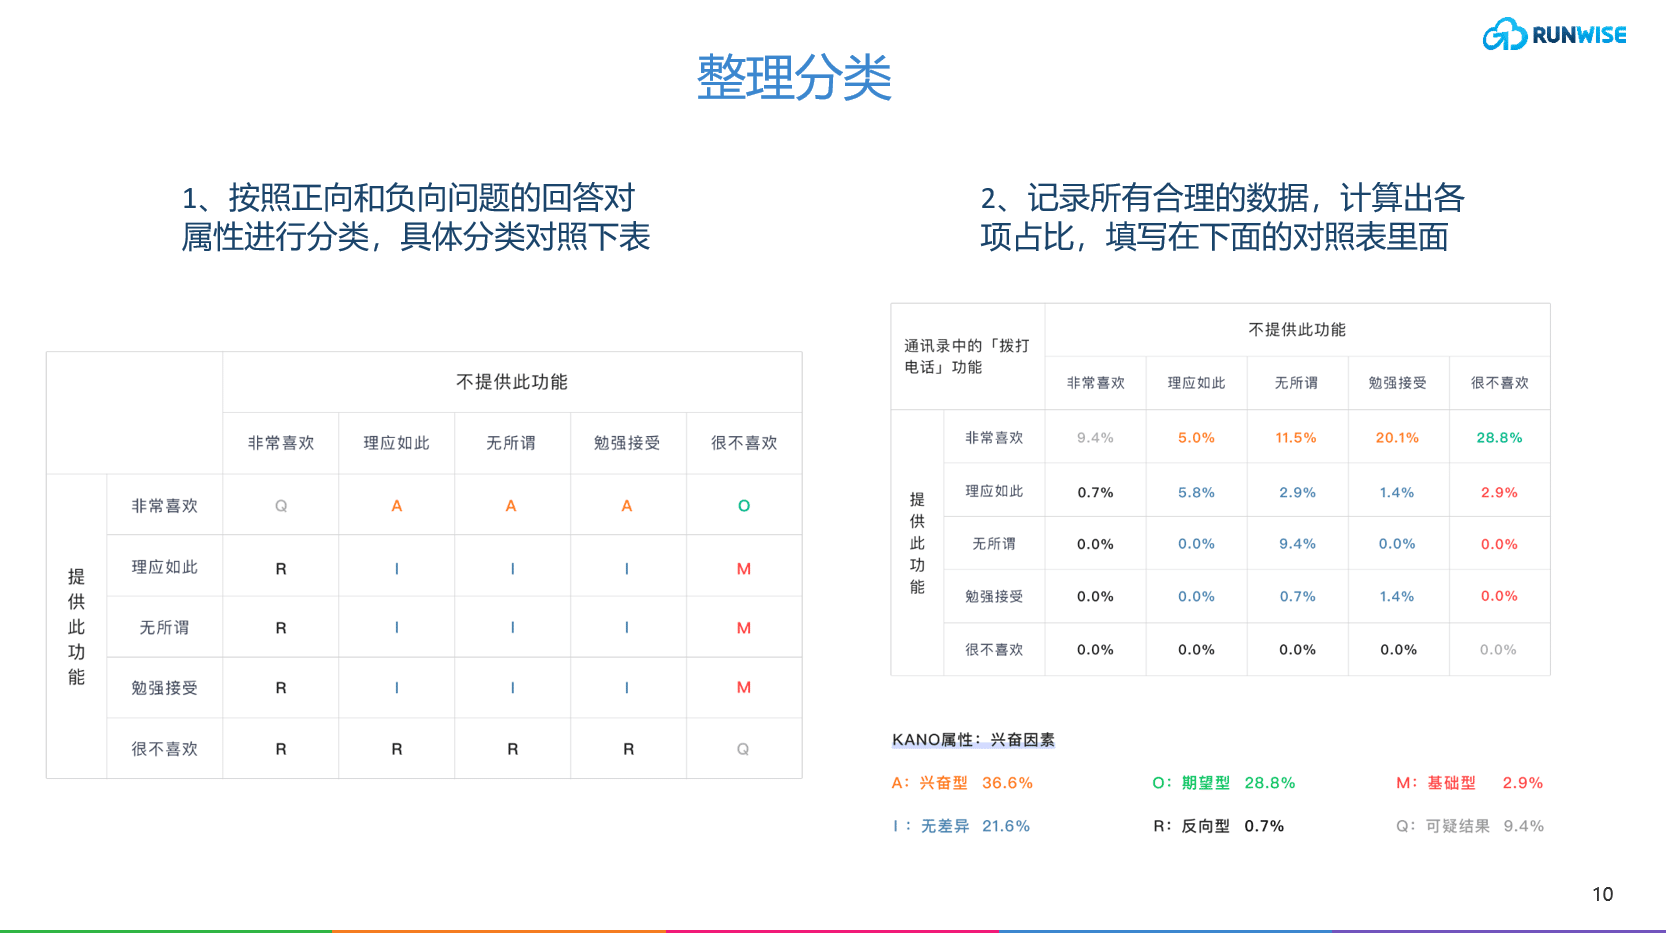Click the 20.1% cell
This screenshot has height=933, width=1666.
pyautogui.click(x=1397, y=438)
